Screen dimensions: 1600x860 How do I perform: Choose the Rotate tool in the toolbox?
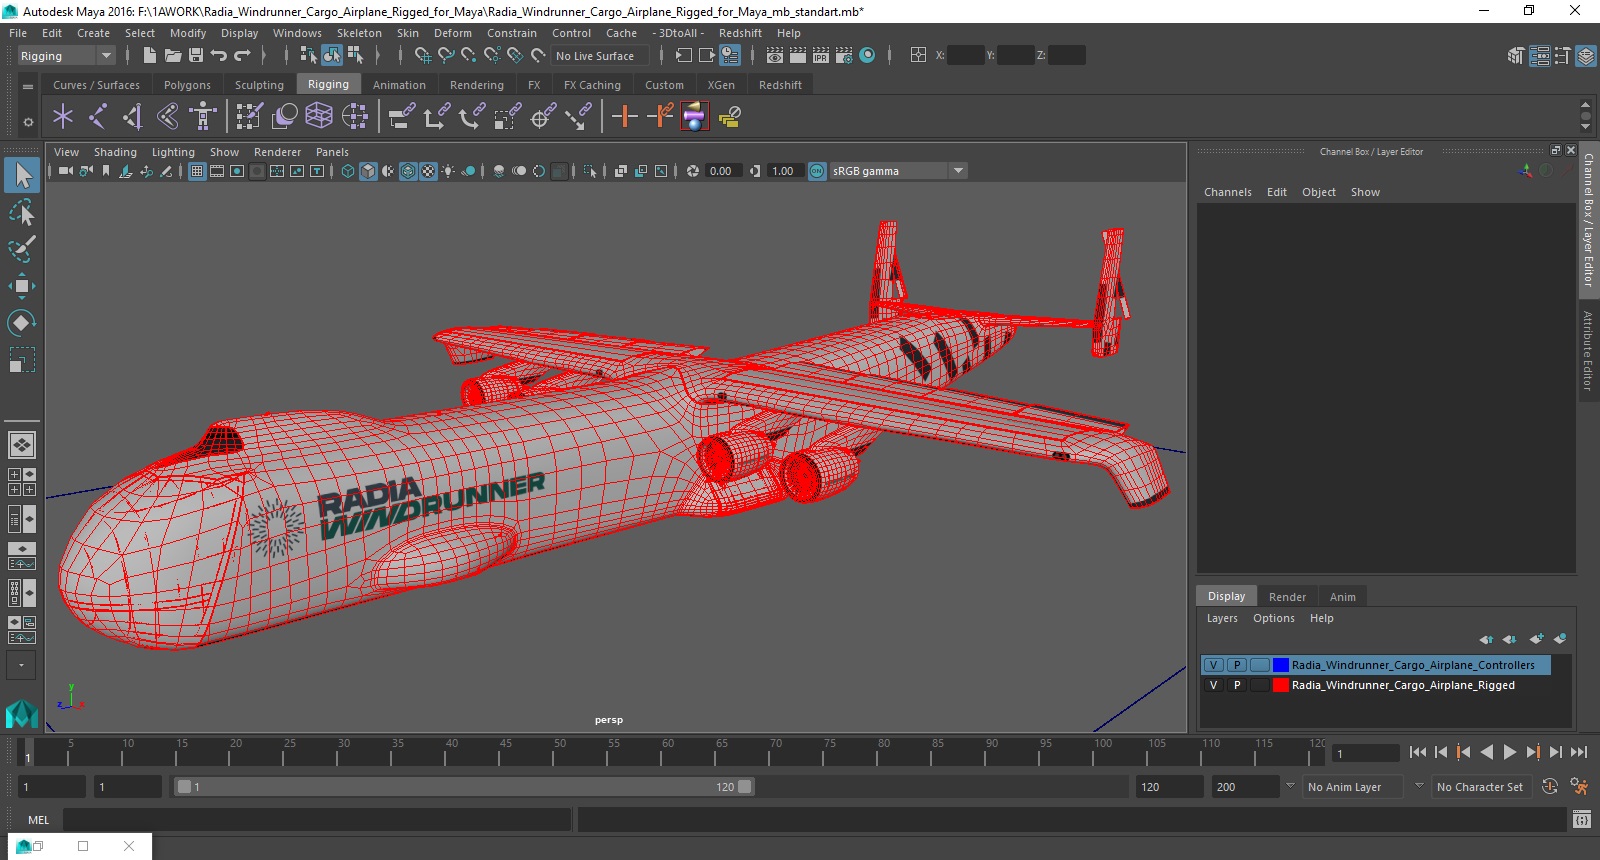click(21, 322)
